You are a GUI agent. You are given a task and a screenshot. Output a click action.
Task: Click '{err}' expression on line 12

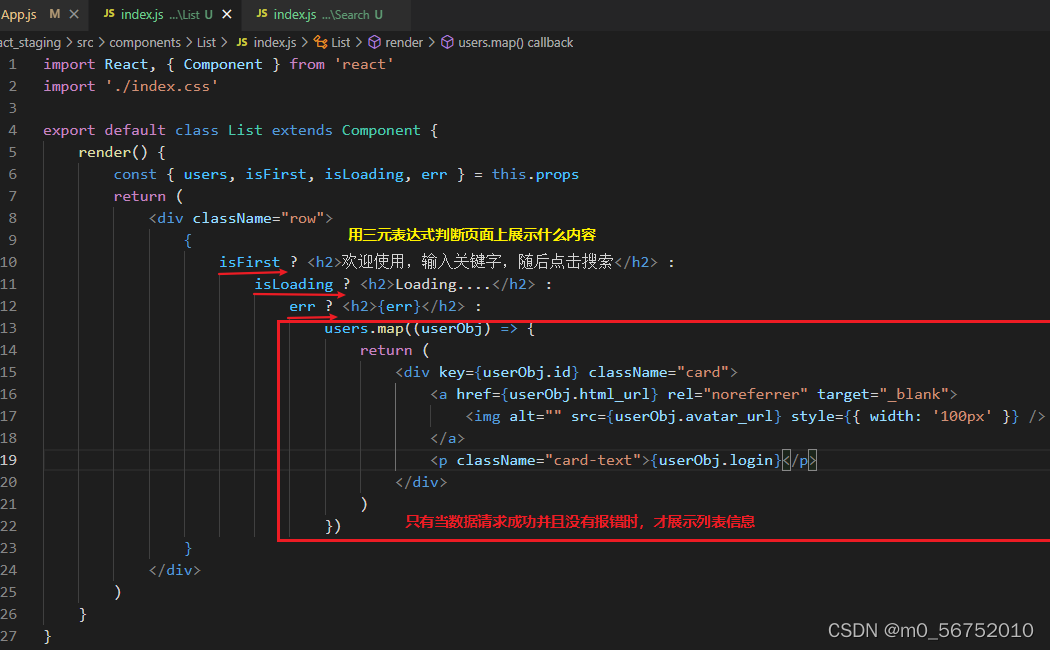399,306
